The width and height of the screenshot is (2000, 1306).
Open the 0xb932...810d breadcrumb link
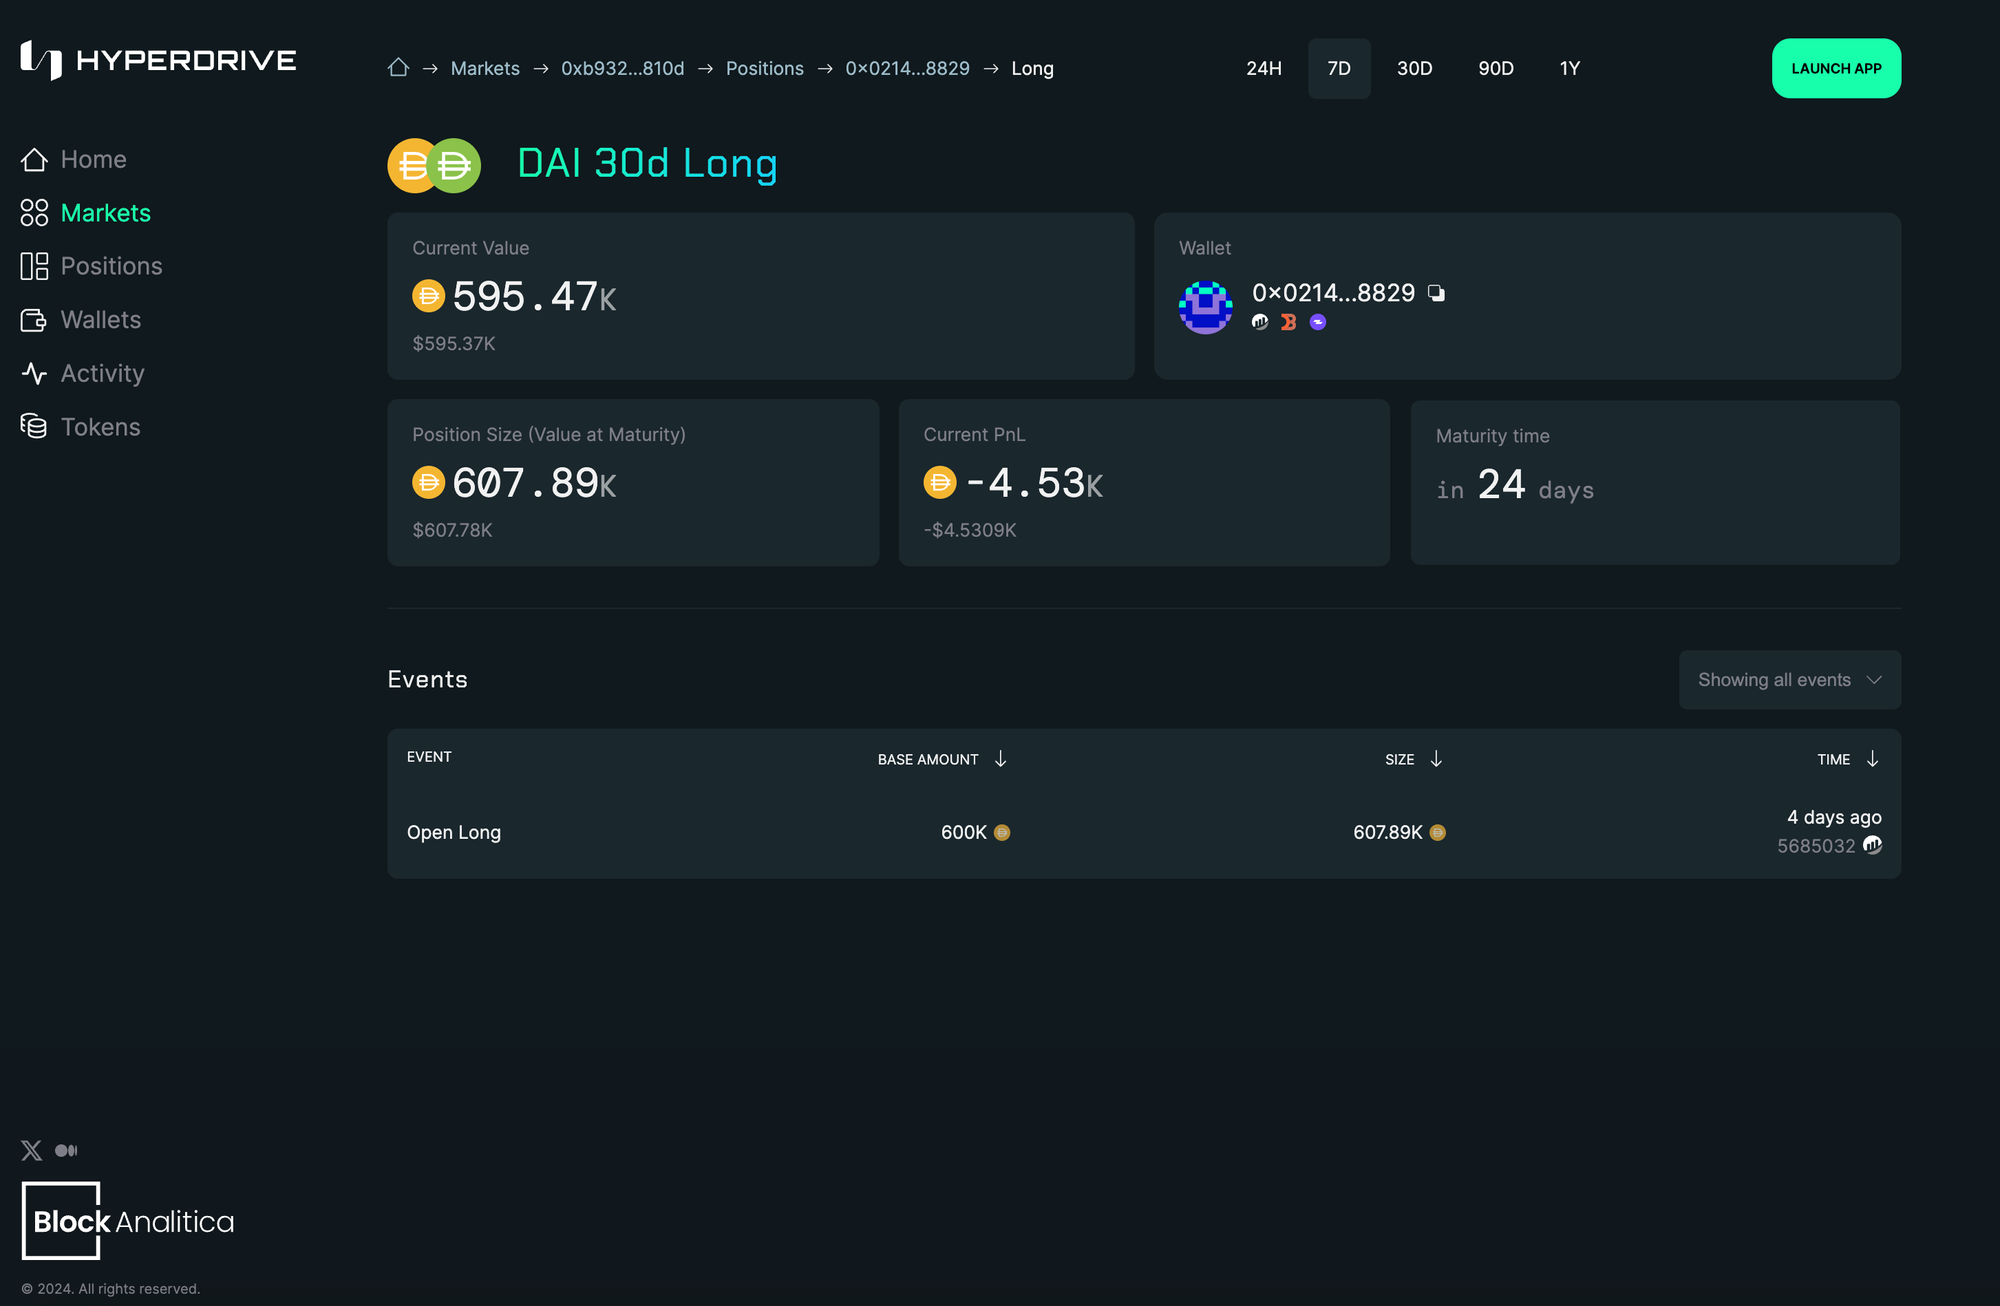point(622,68)
